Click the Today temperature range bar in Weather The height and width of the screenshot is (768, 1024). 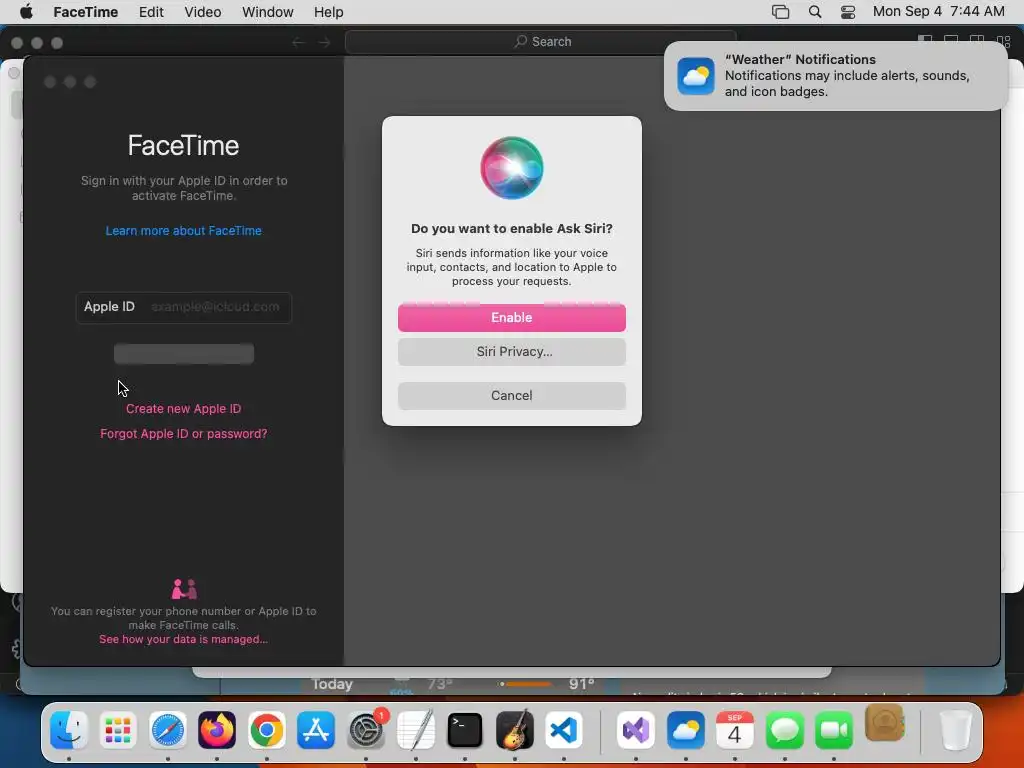525,684
